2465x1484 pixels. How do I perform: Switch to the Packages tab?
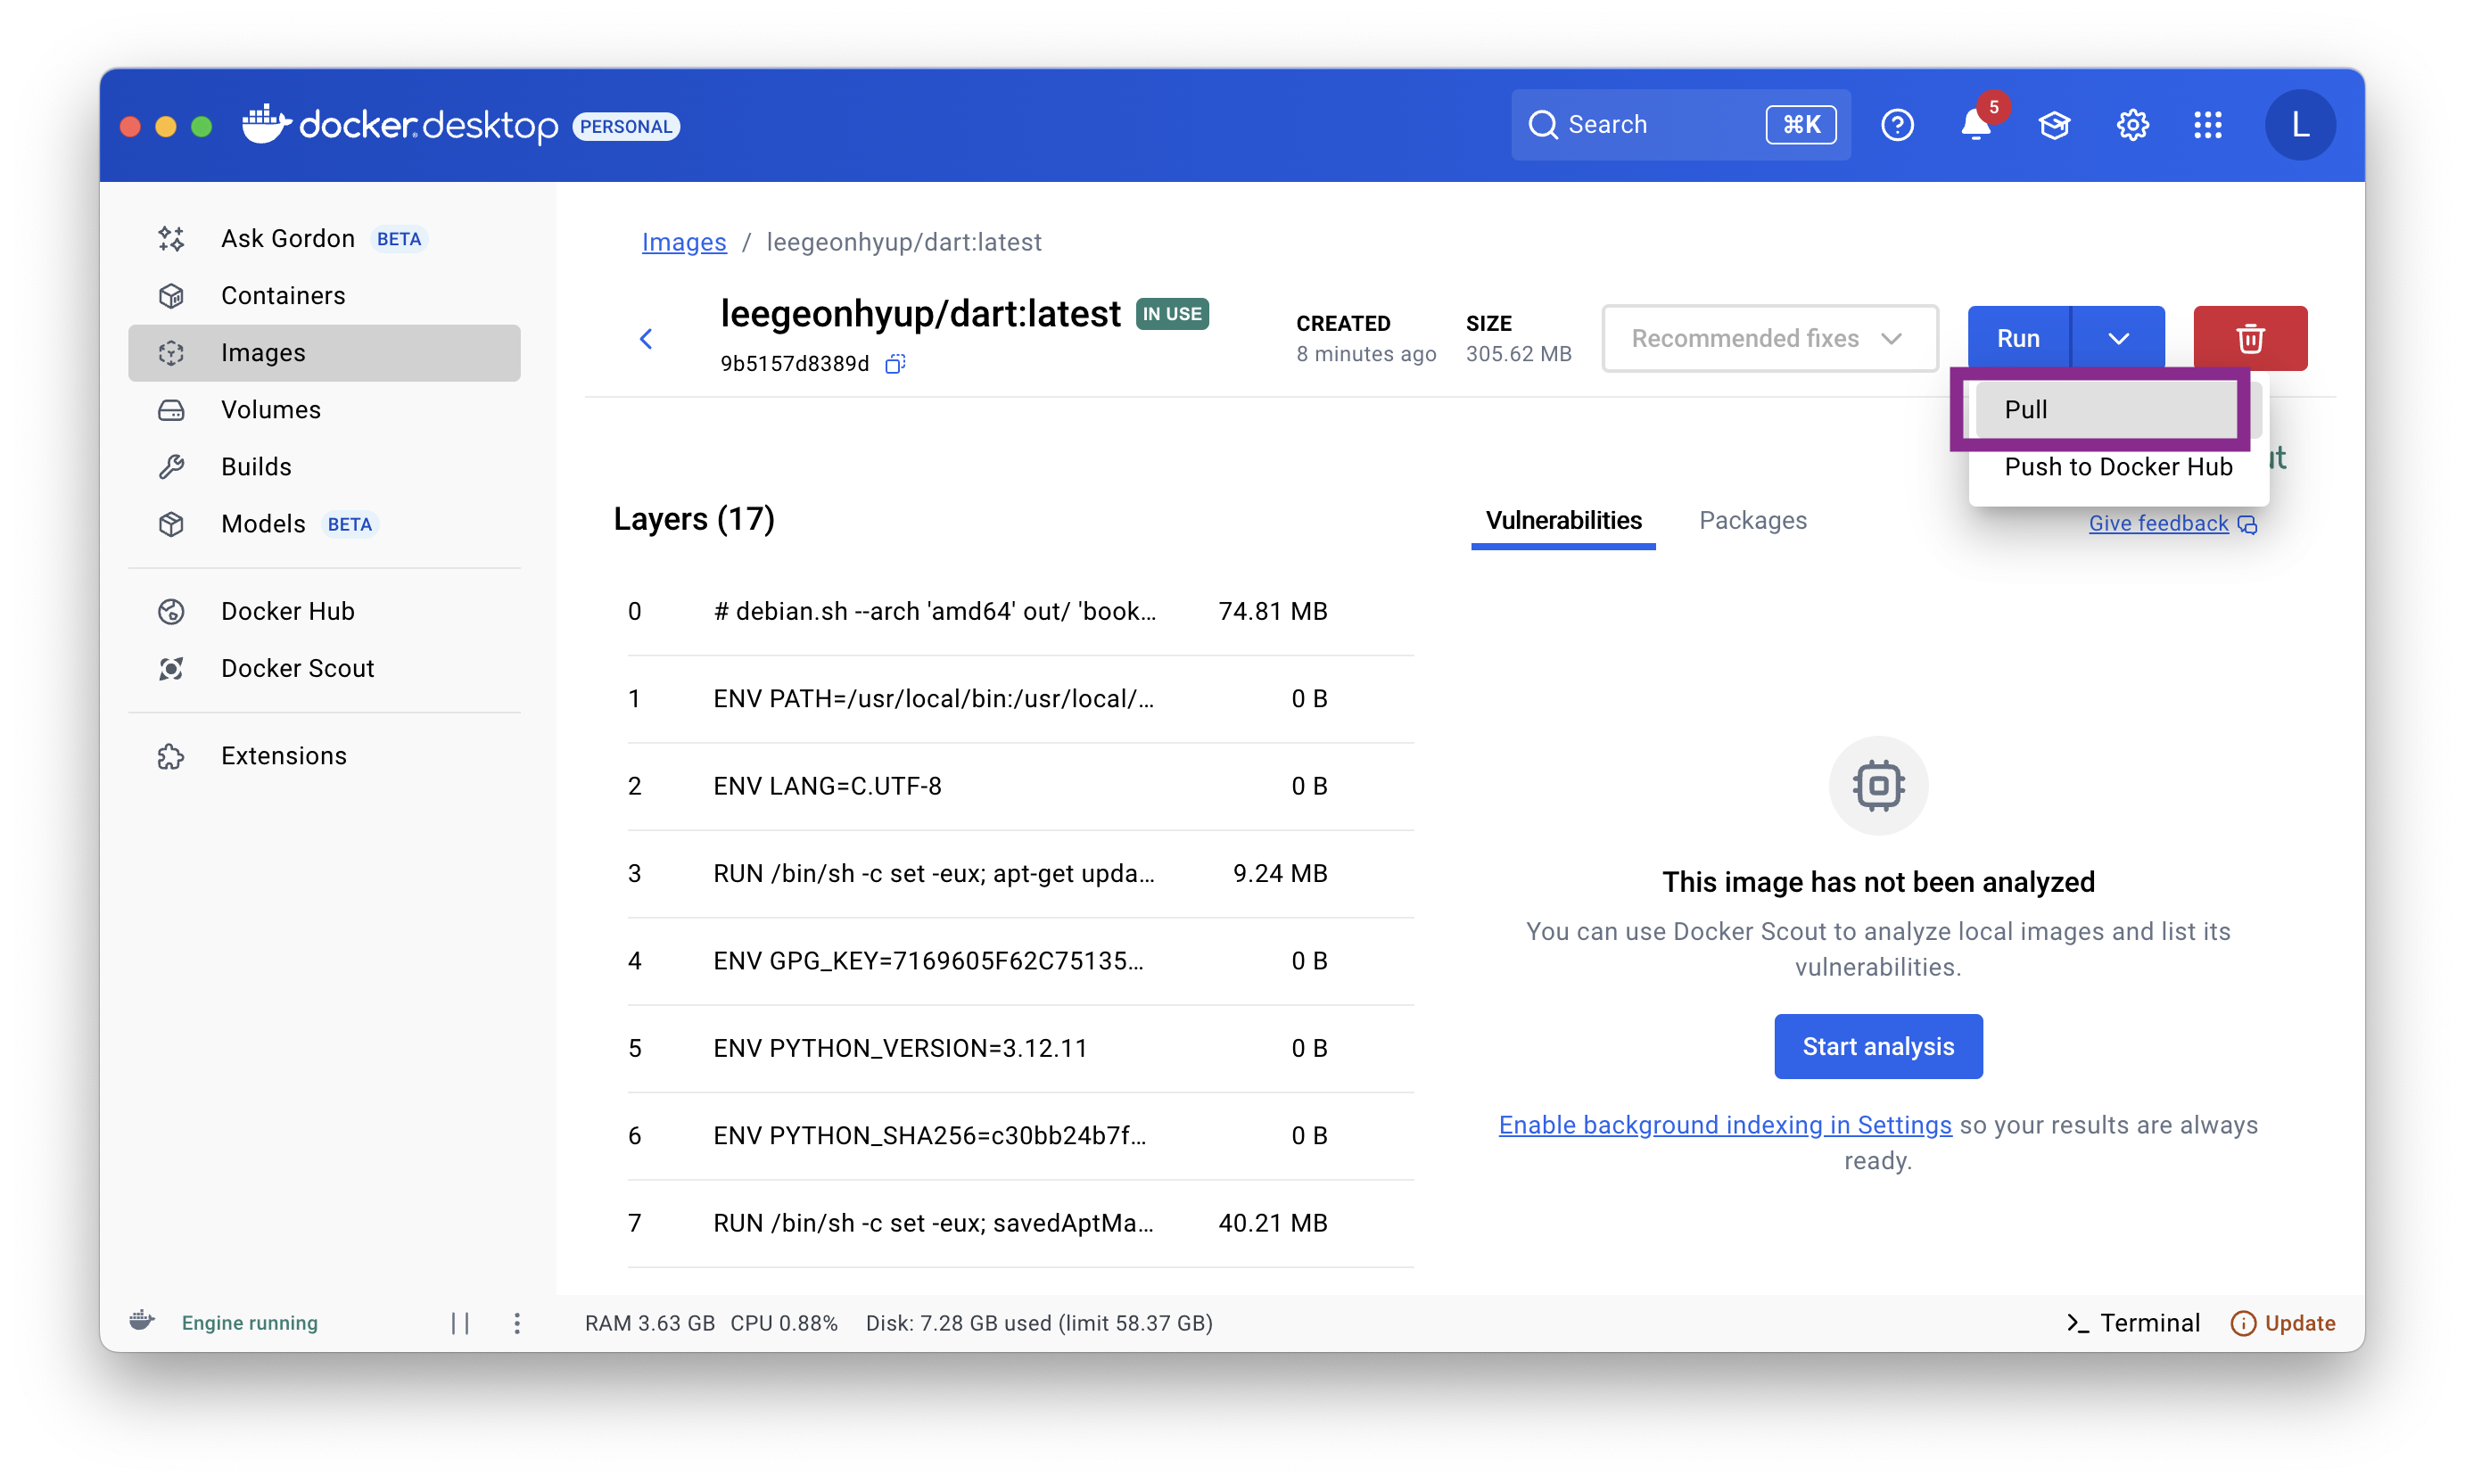coord(1752,521)
